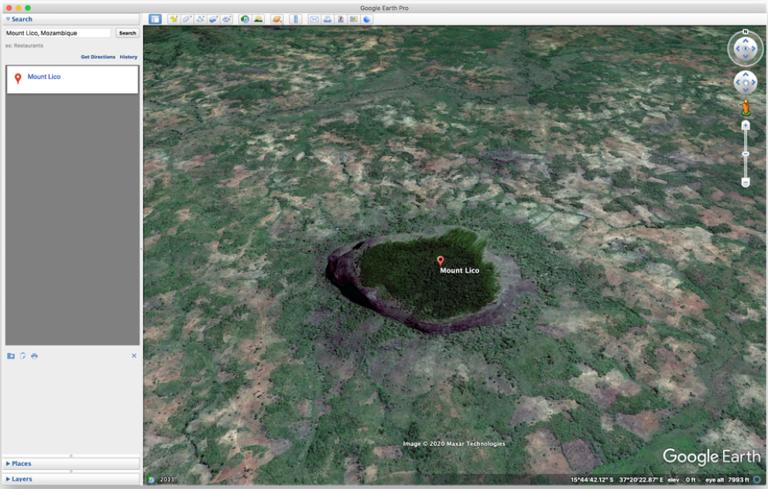Screen dimensions: 768x489
Task: Click the Save Image toolbar icon
Action: tap(340, 19)
